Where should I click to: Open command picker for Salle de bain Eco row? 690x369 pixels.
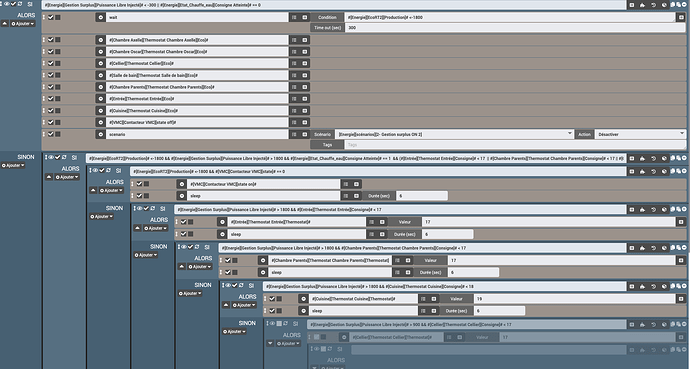(305, 75)
